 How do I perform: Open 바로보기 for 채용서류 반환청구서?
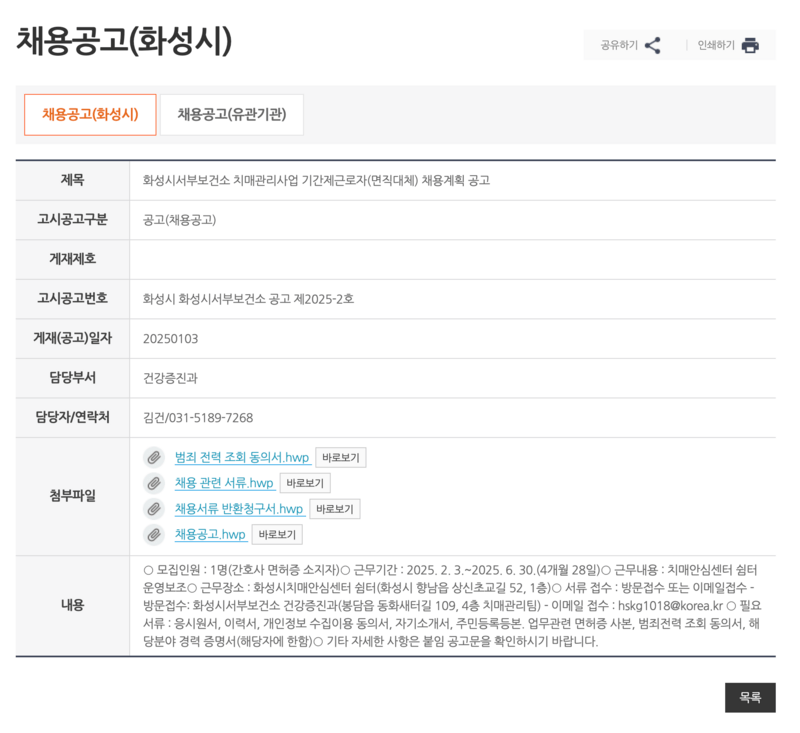click(x=335, y=509)
